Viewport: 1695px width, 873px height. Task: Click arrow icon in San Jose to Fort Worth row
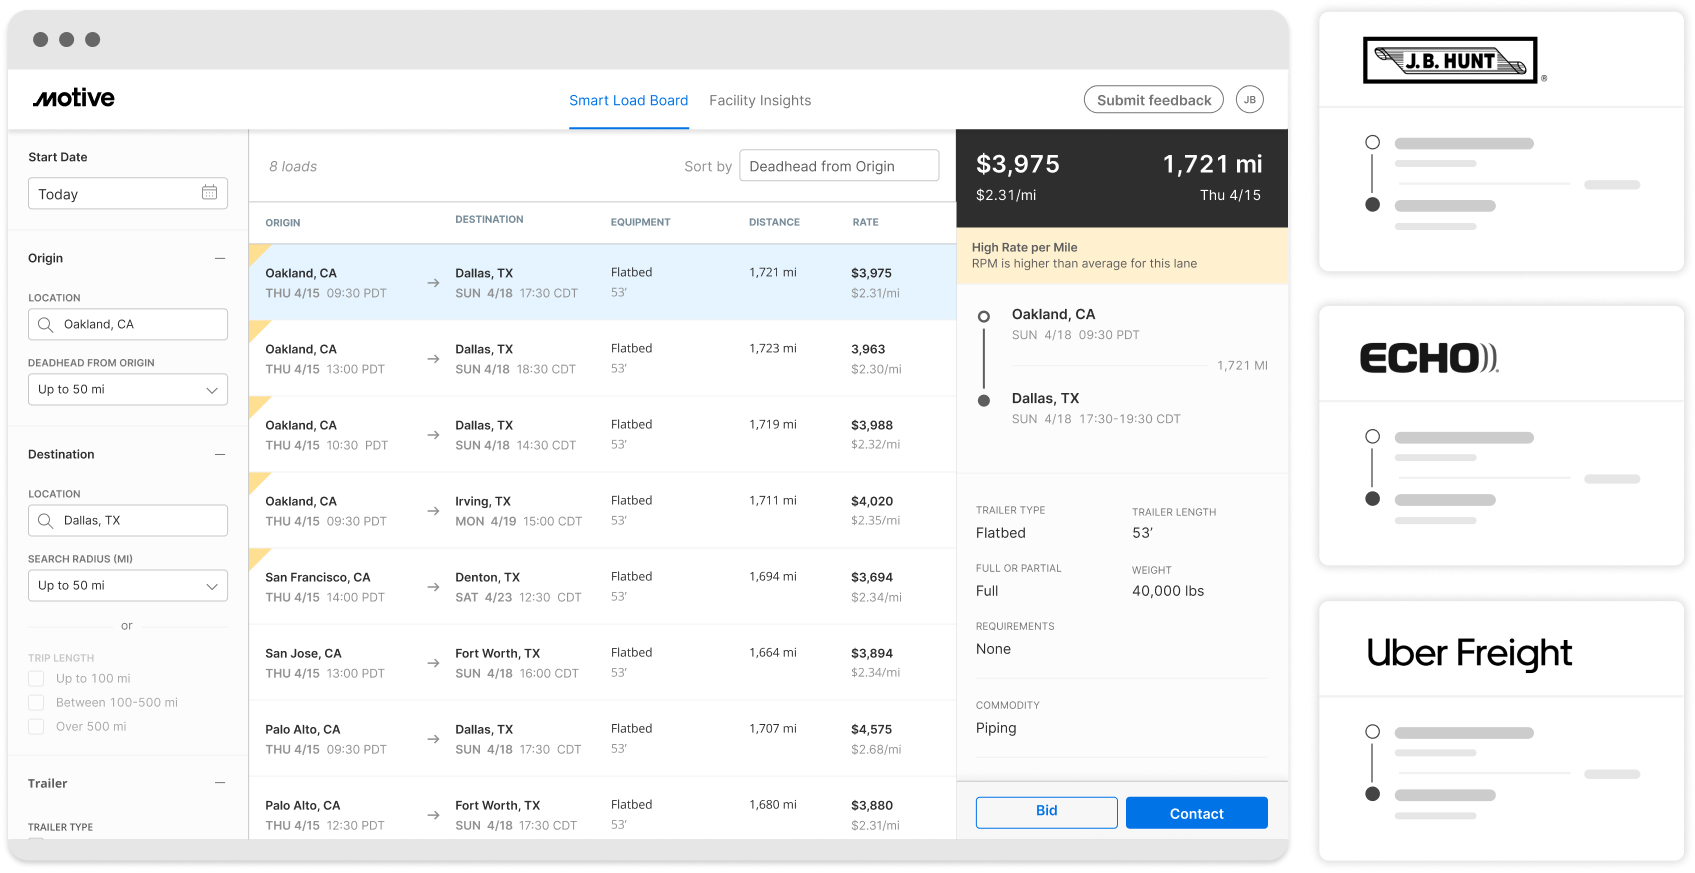433,663
